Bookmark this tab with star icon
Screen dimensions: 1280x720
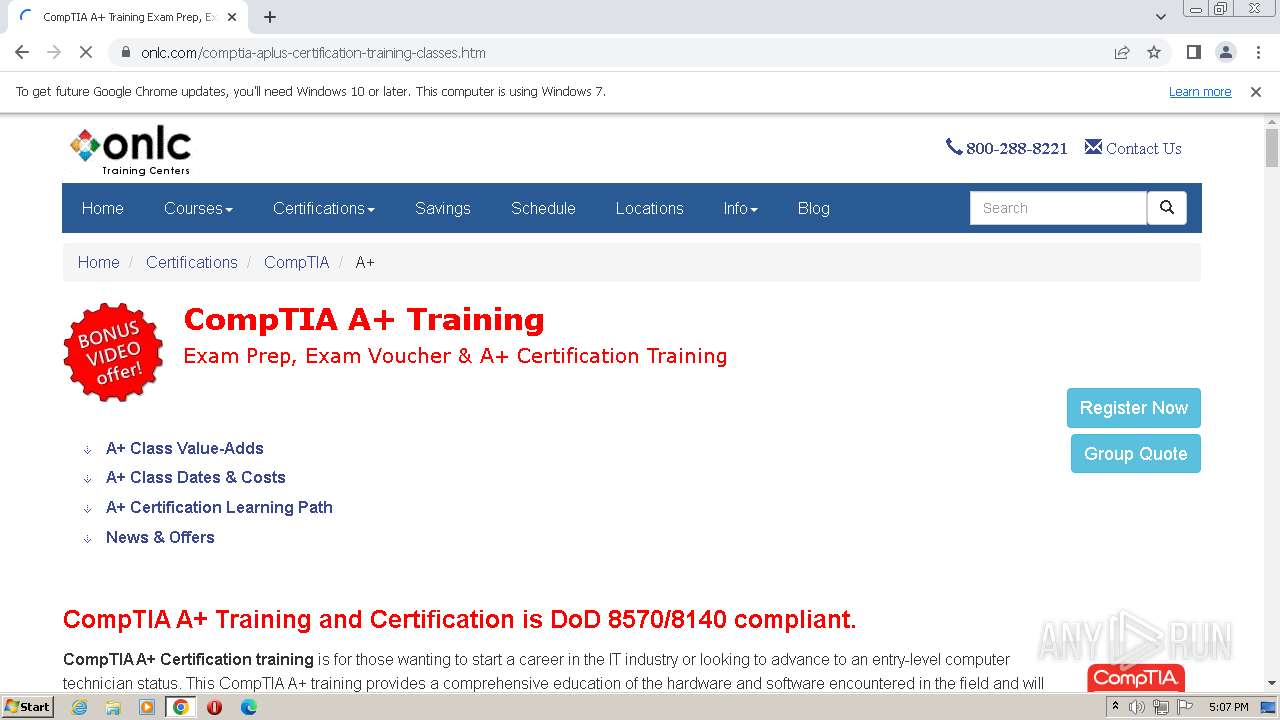point(1154,52)
